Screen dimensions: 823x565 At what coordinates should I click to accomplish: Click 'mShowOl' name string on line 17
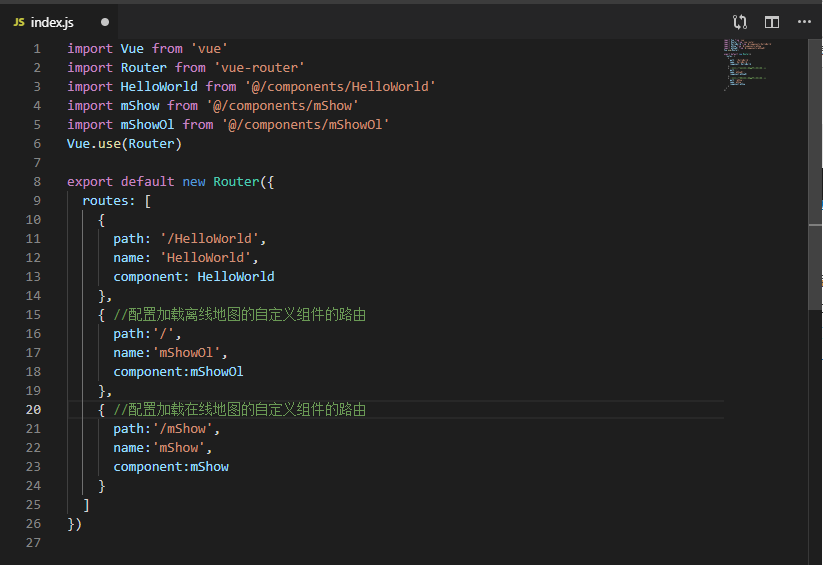pyautogui.click(x=186, y=353)
